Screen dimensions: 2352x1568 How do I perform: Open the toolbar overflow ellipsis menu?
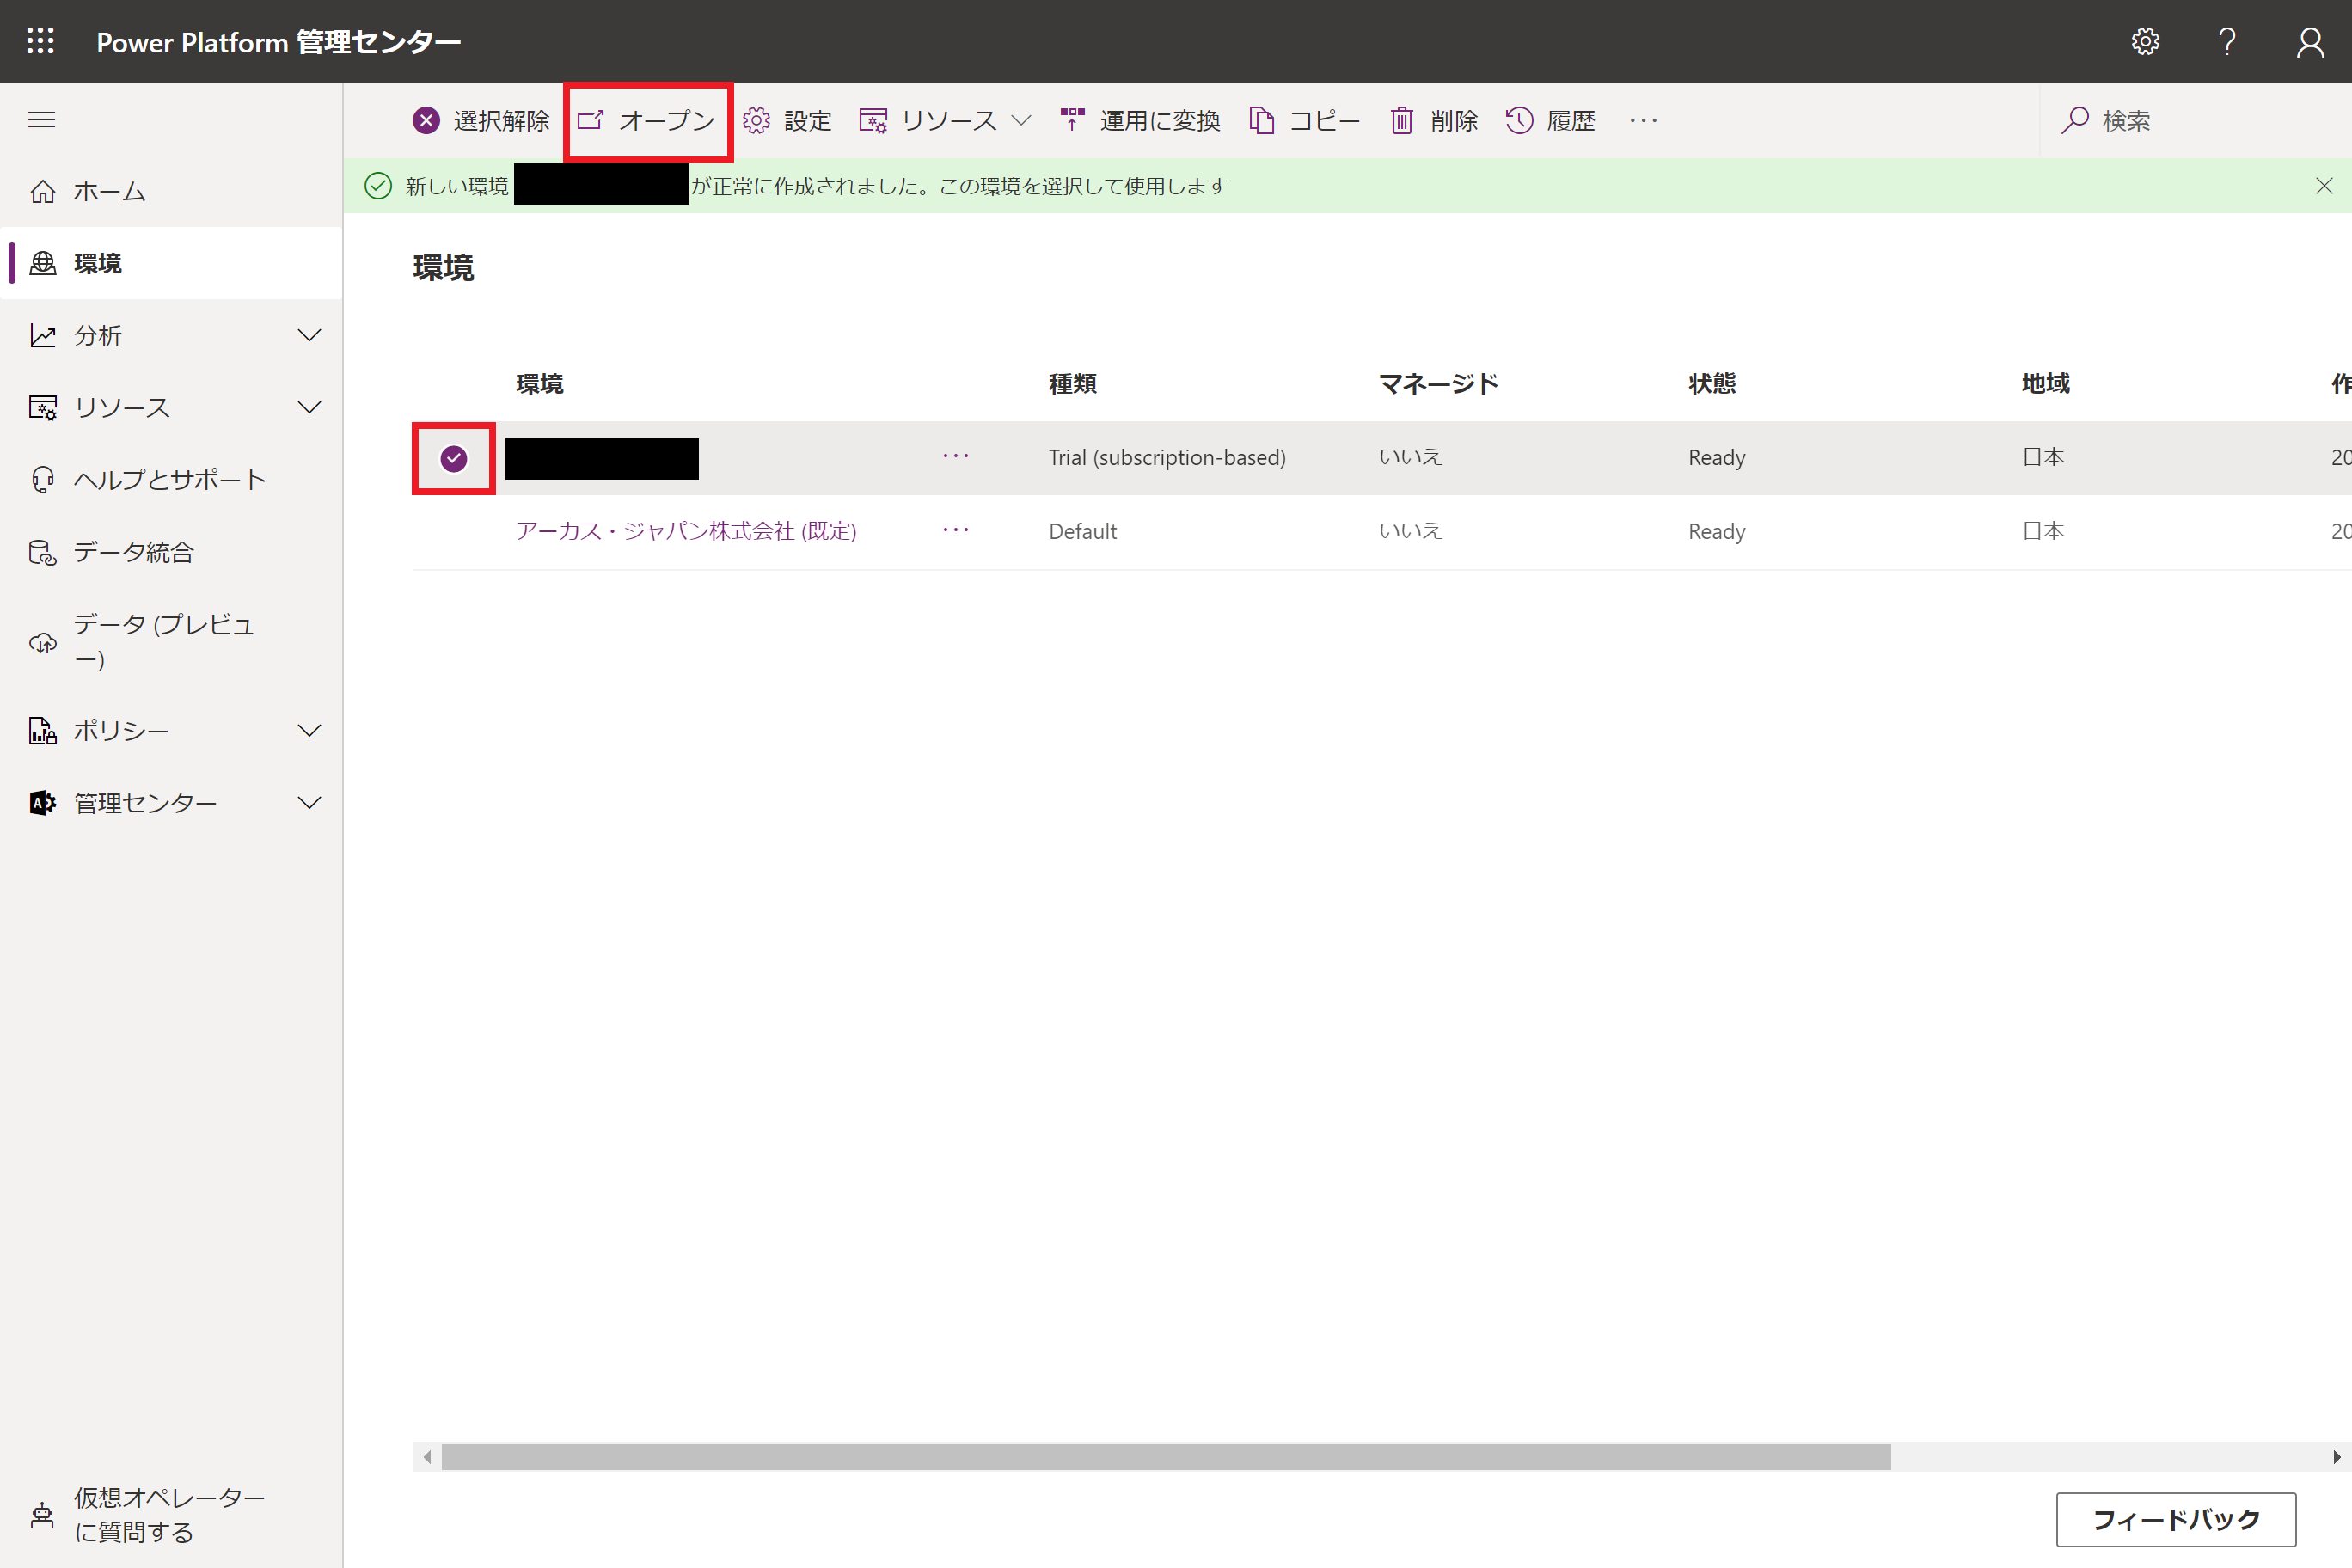(x=1644, y=121)
